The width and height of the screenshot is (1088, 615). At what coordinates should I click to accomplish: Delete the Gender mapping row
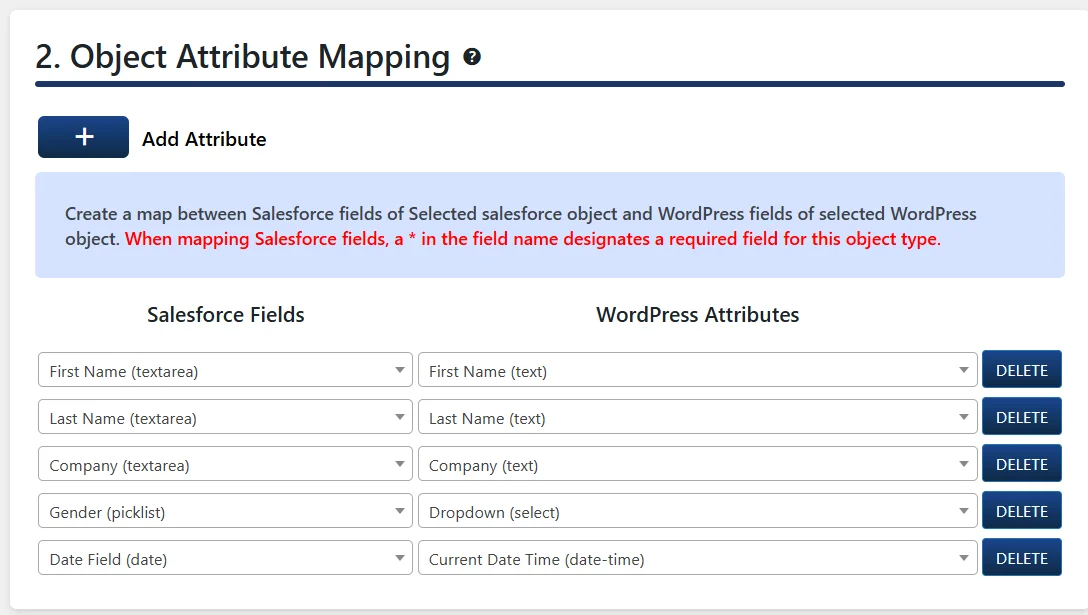point(1021,510)
